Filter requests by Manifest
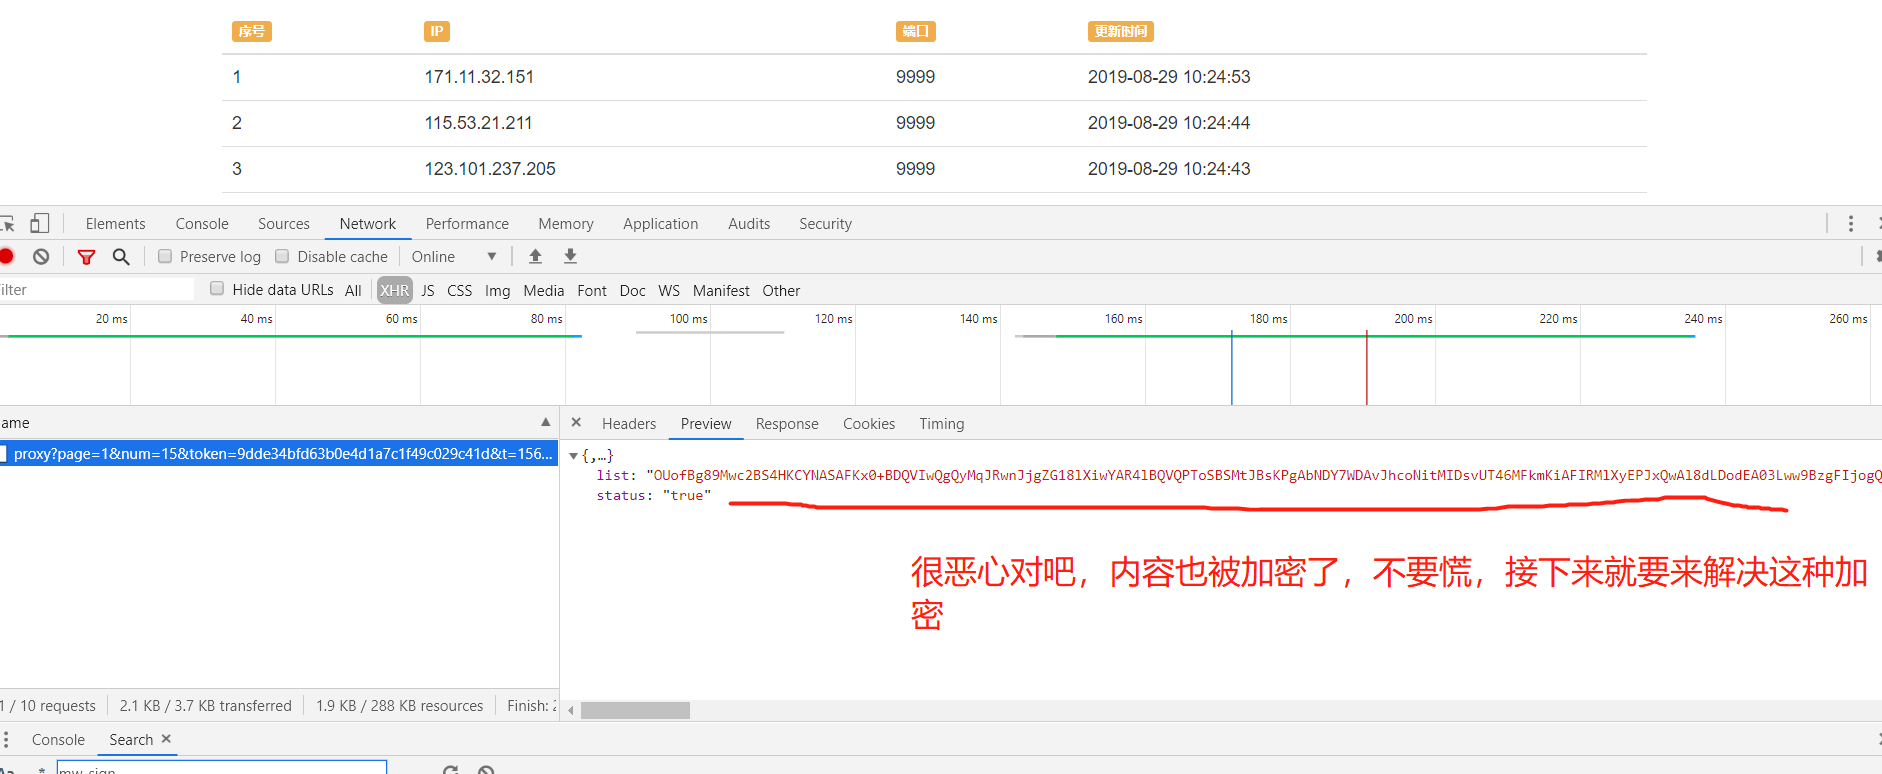The image size is (1882, 774). pos(721,291)
